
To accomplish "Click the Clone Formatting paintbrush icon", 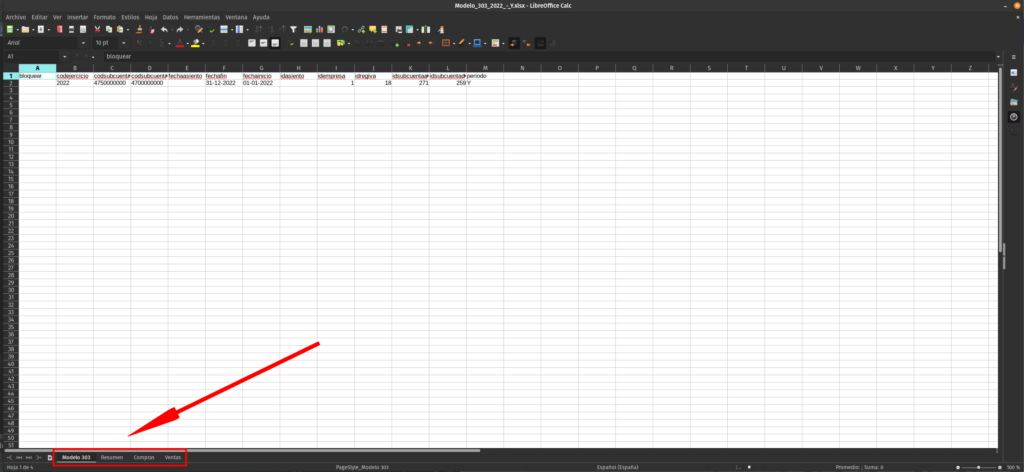I will (138, 30).
